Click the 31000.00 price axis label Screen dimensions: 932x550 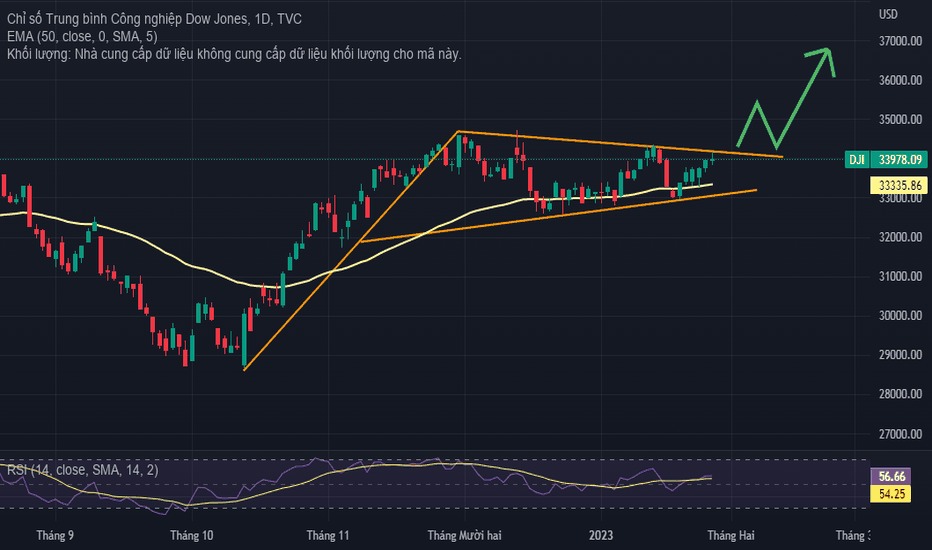(900, 276)
